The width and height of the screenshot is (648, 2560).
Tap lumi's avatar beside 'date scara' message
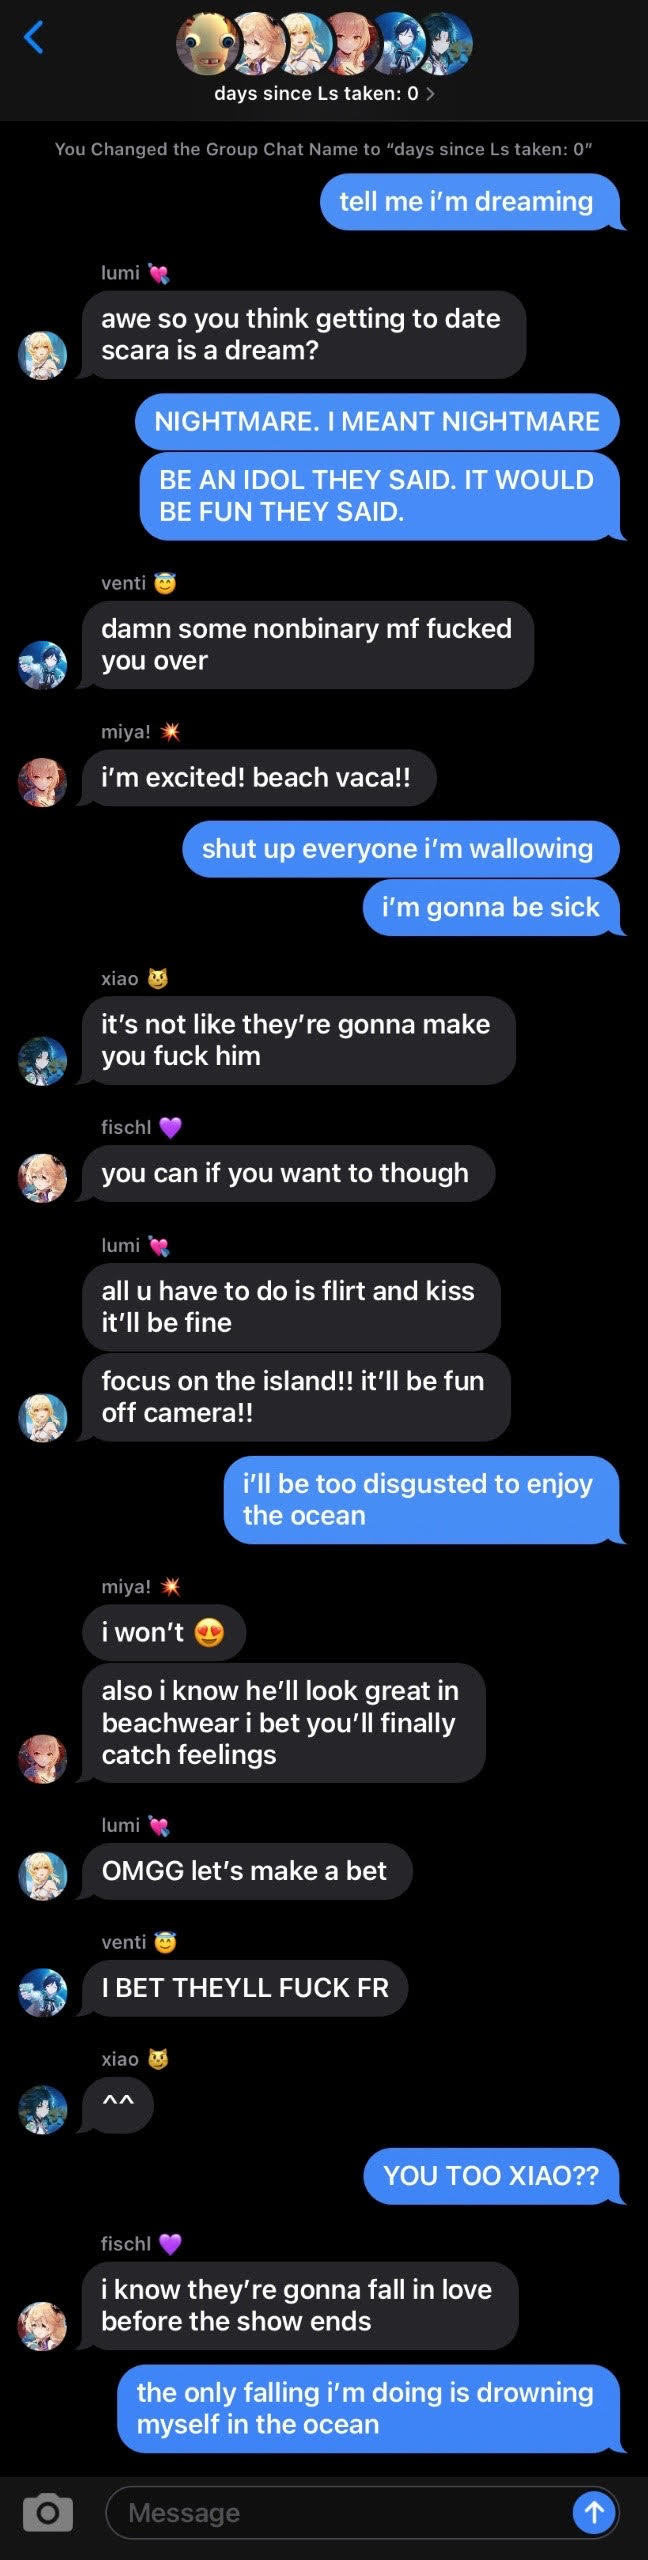[x=43, y=355]
